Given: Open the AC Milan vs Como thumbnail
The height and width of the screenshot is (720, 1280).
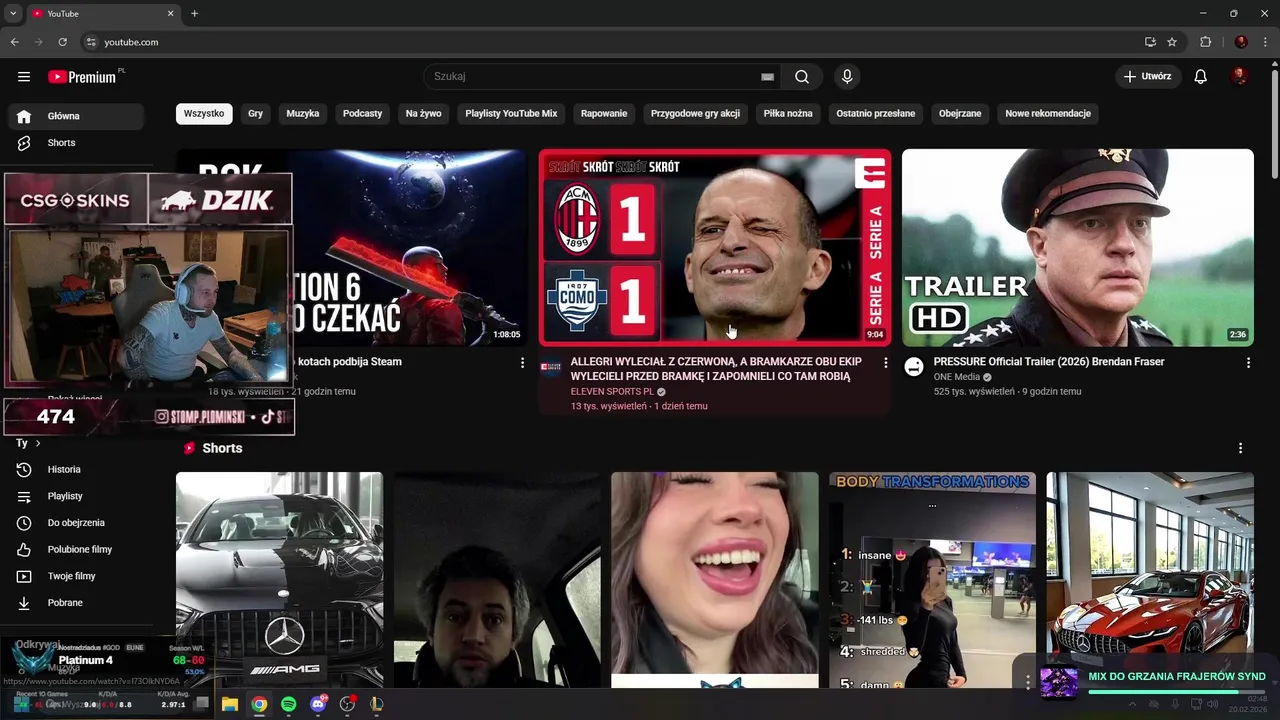Looking at the screenshot, I should point(715,247).
